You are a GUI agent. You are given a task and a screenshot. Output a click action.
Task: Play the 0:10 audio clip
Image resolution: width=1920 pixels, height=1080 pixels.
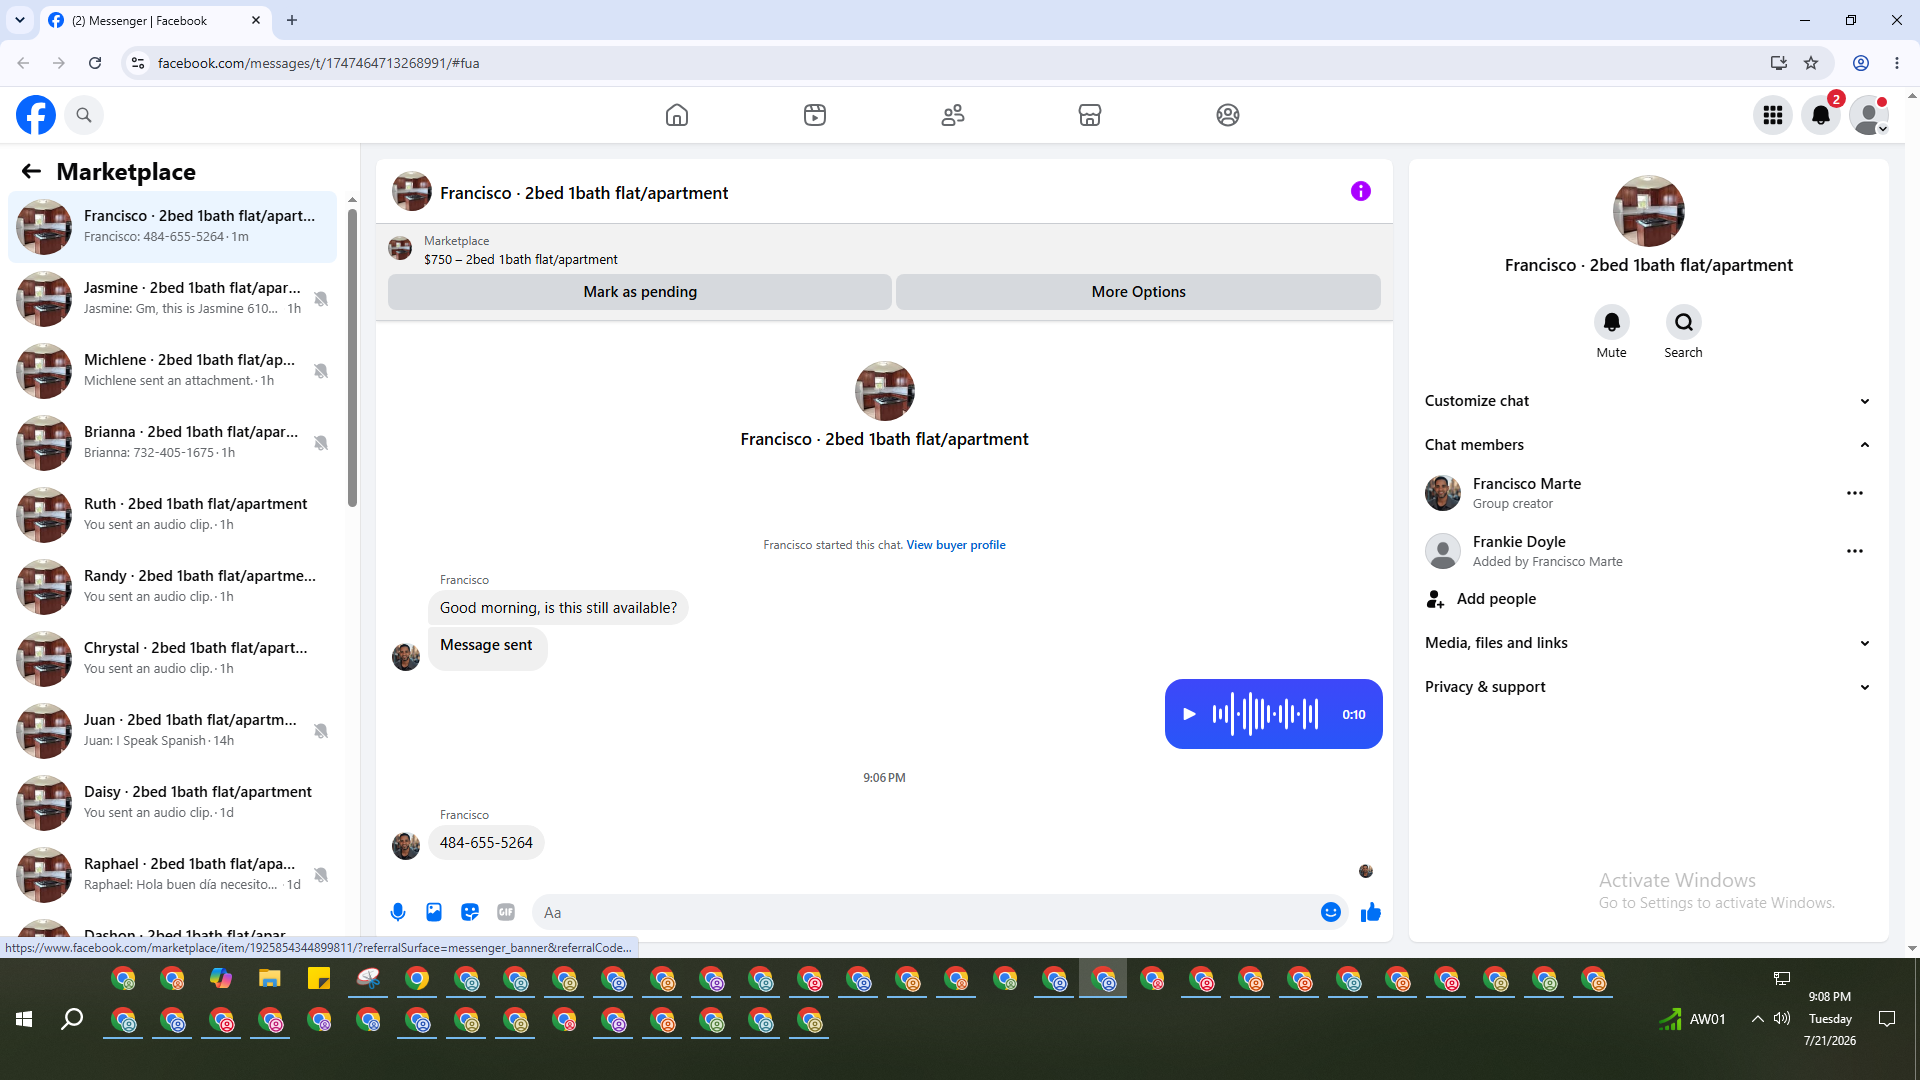coord(1189,714)
